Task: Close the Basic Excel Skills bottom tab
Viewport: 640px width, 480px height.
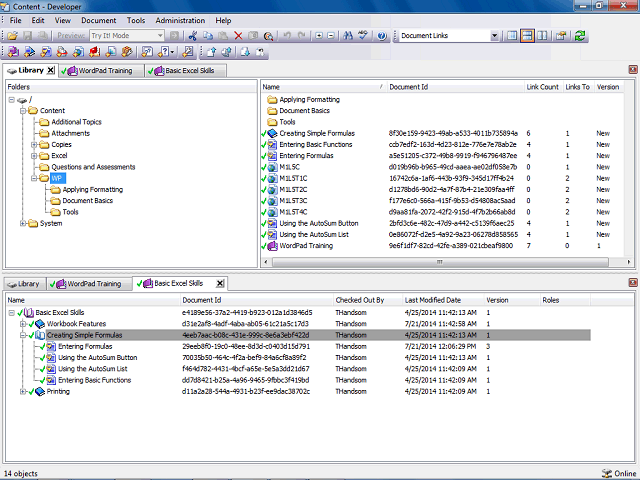Action: [x=220, y=283]
